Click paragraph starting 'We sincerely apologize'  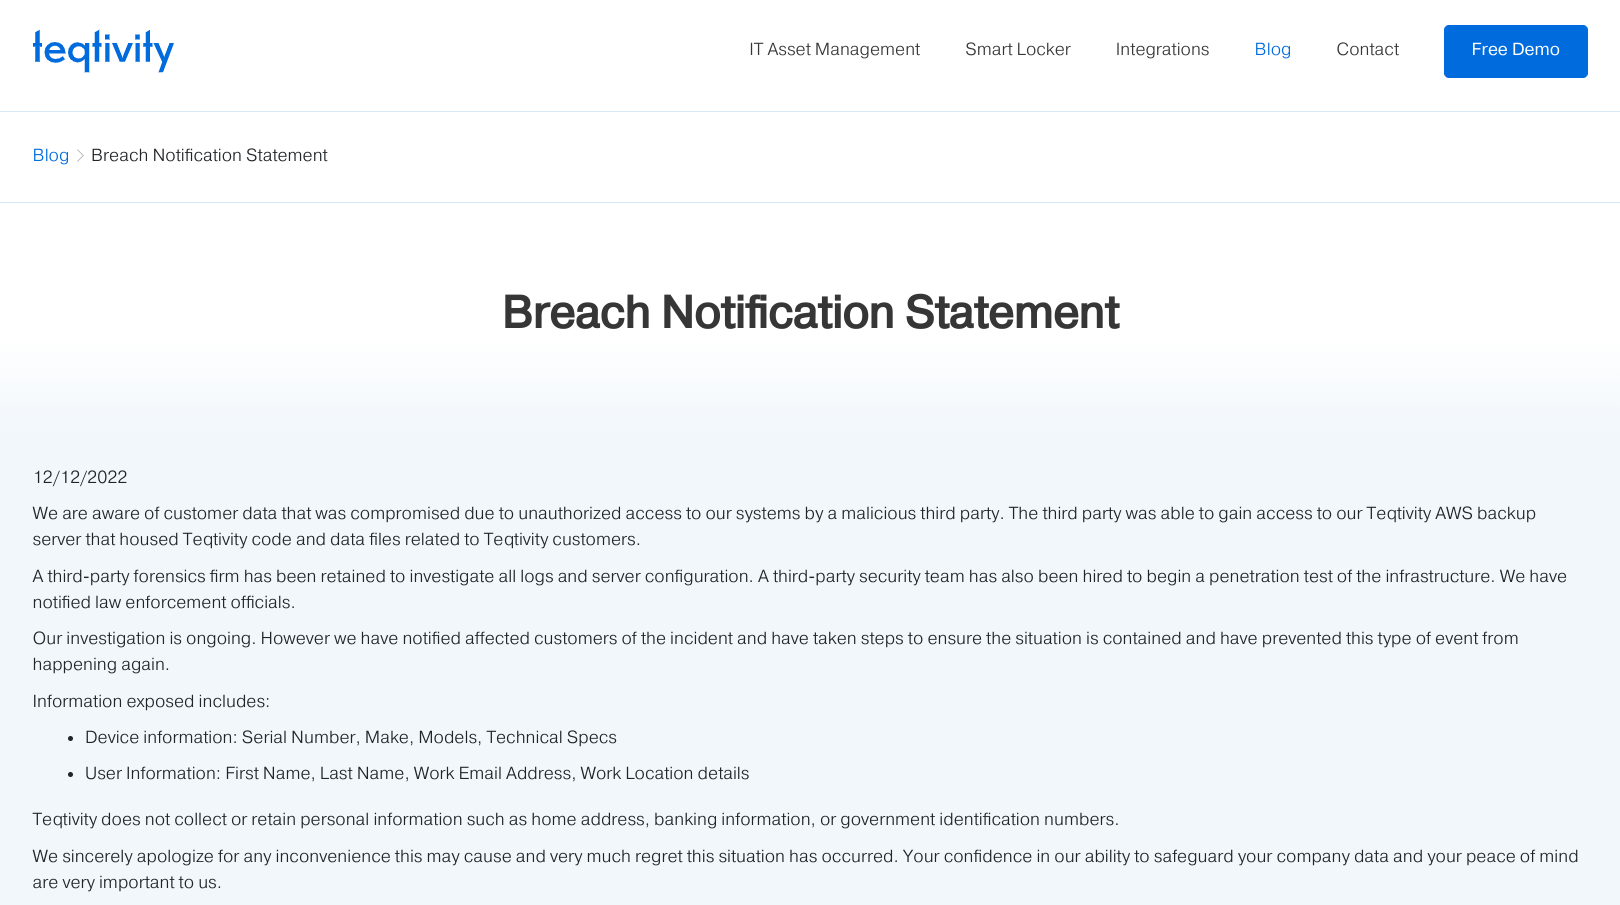[805, 869]
